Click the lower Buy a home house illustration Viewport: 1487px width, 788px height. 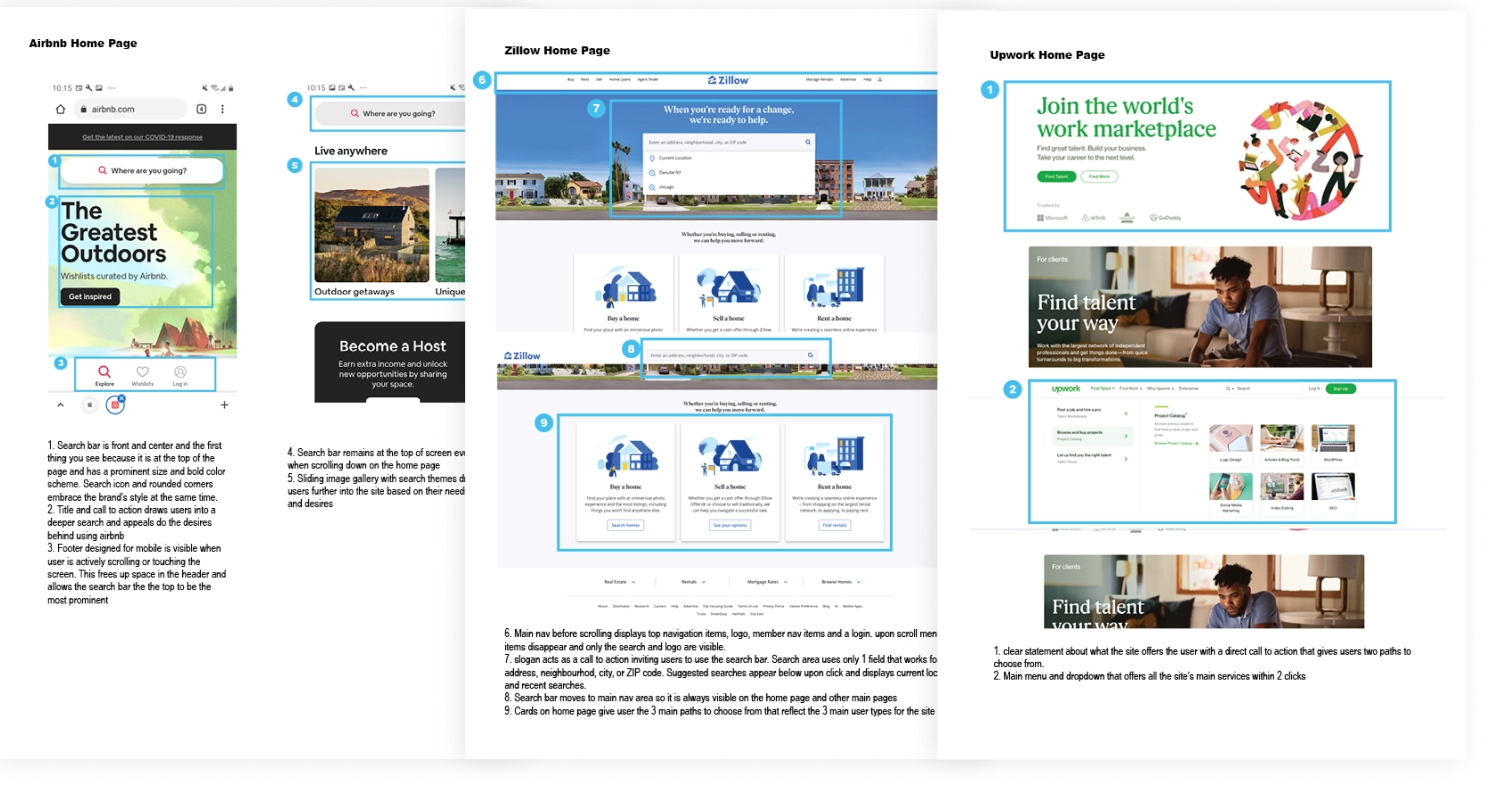coord(627,456)
